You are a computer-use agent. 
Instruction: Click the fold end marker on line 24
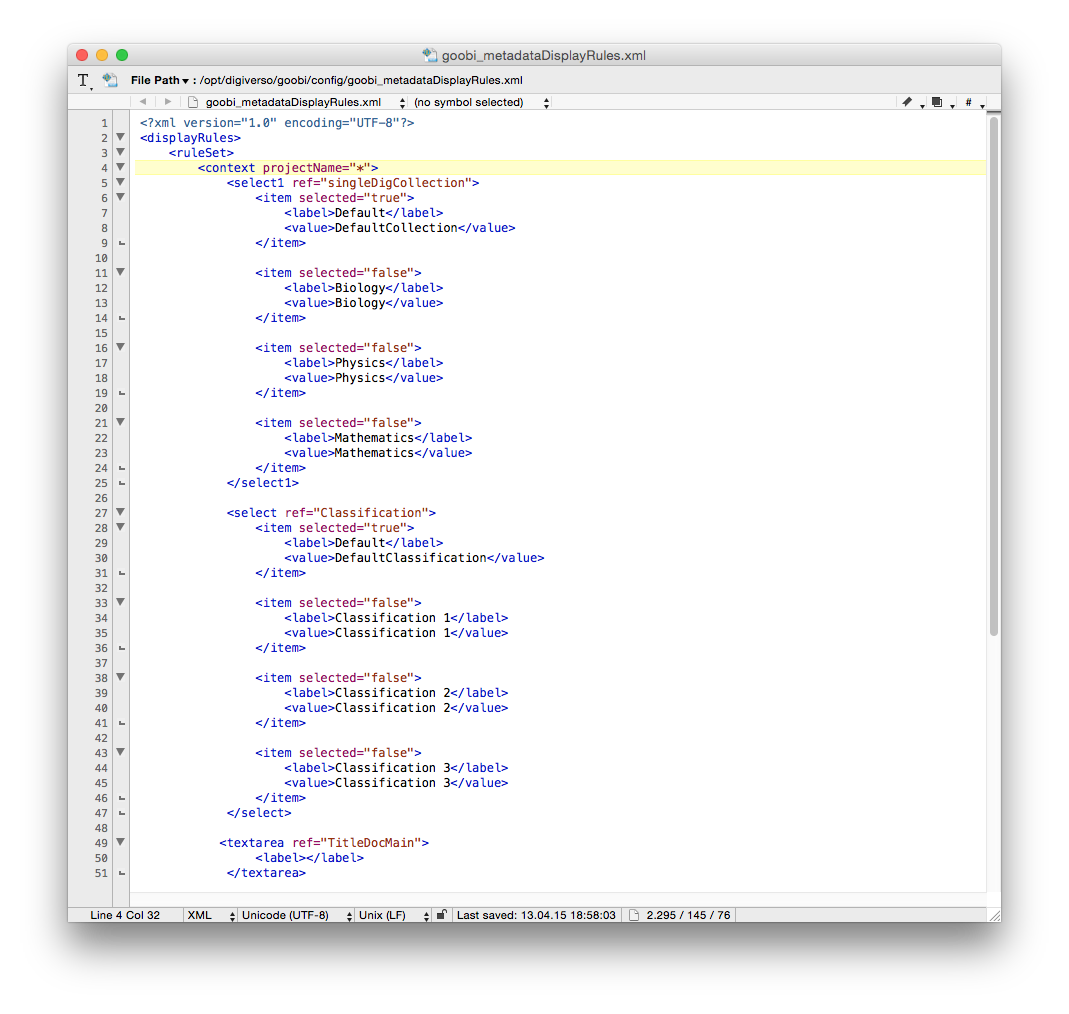coord(122,468)
